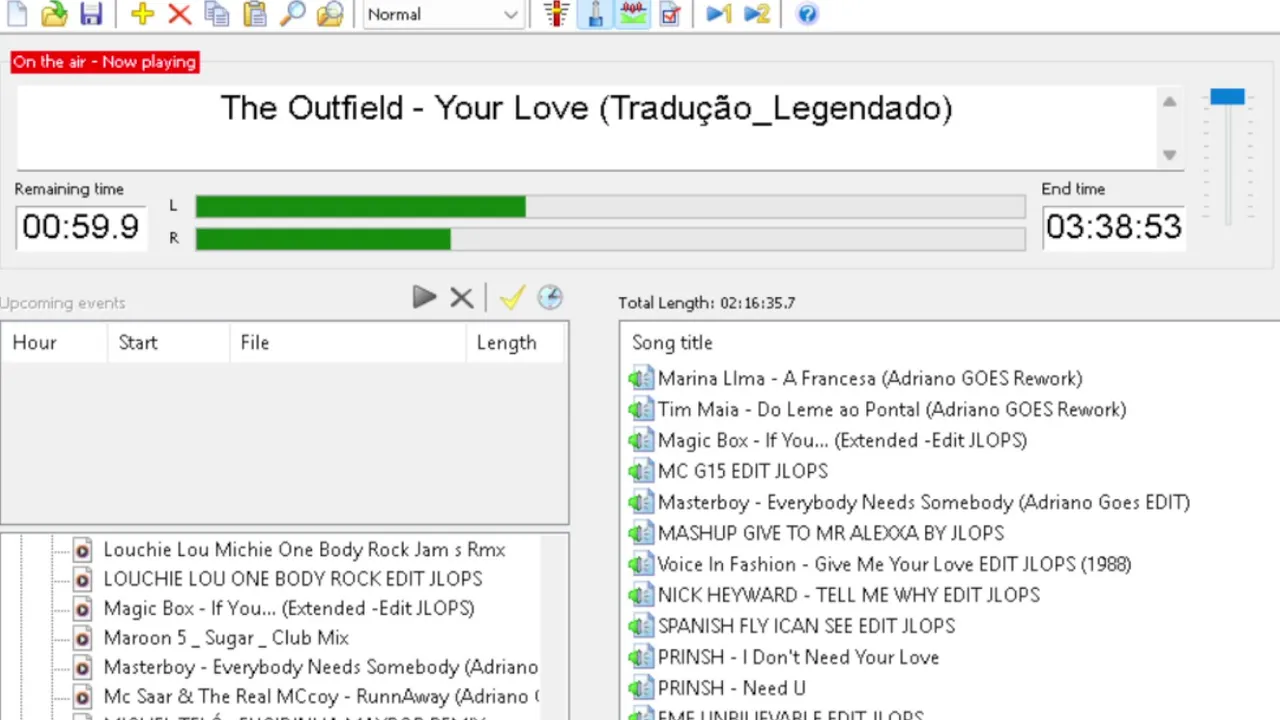Copy selected item toolbar icon

(x=217, y=13)
